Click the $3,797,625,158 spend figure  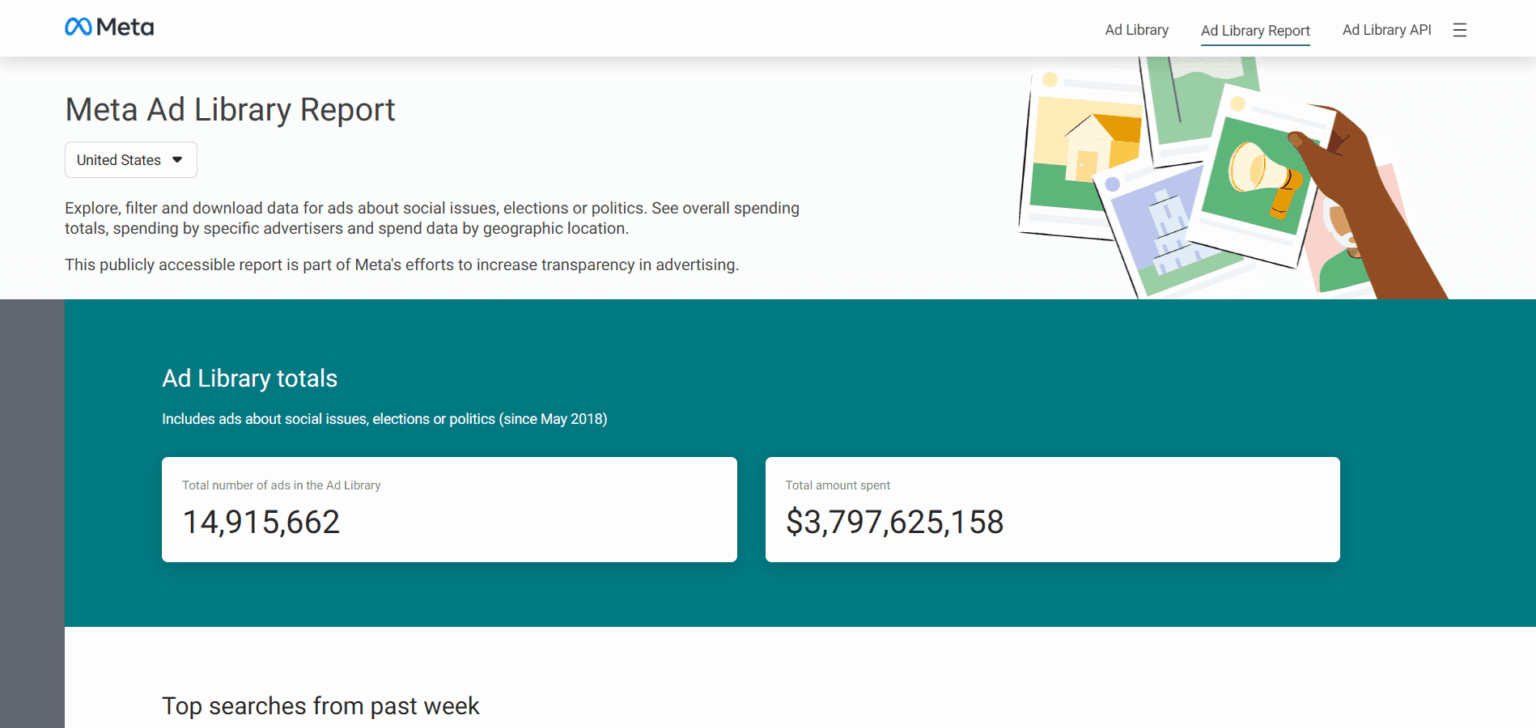[894, 522]
